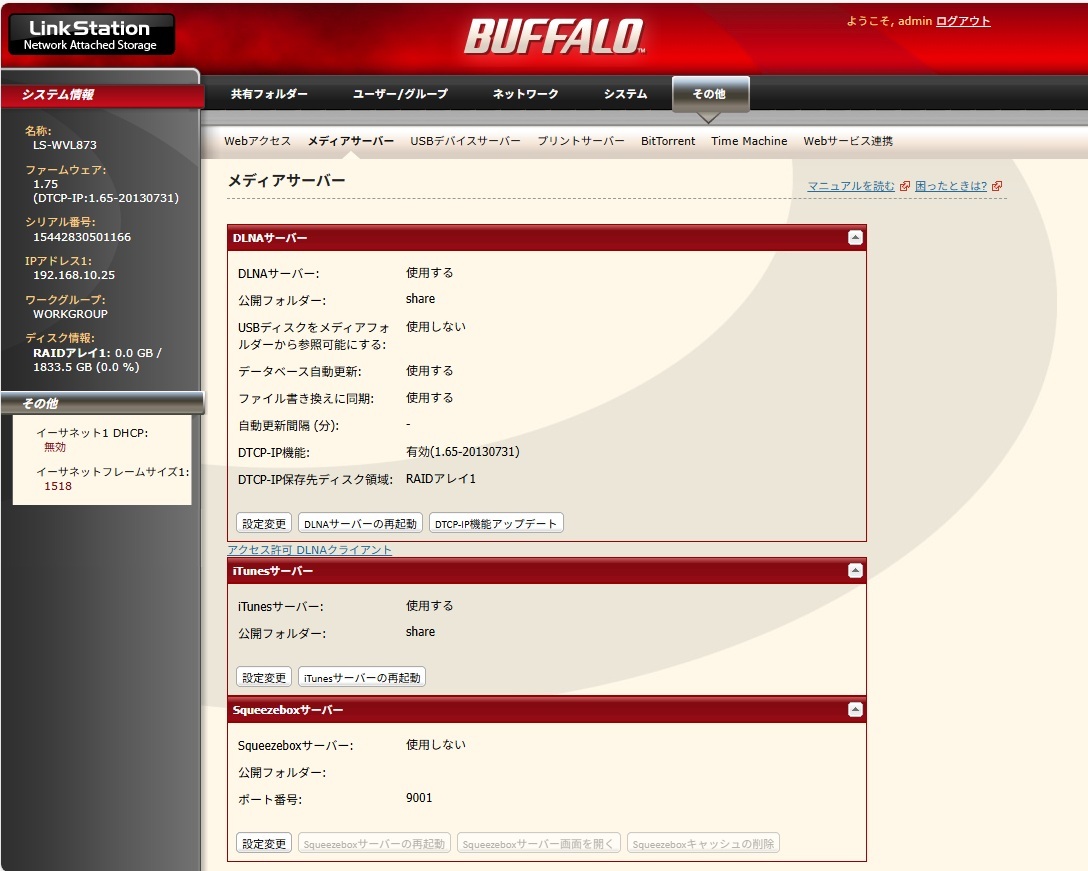Click DTCP-IP機能アップデート button
The height and width of the screenshot is (871, 1088).
point(496,523)
